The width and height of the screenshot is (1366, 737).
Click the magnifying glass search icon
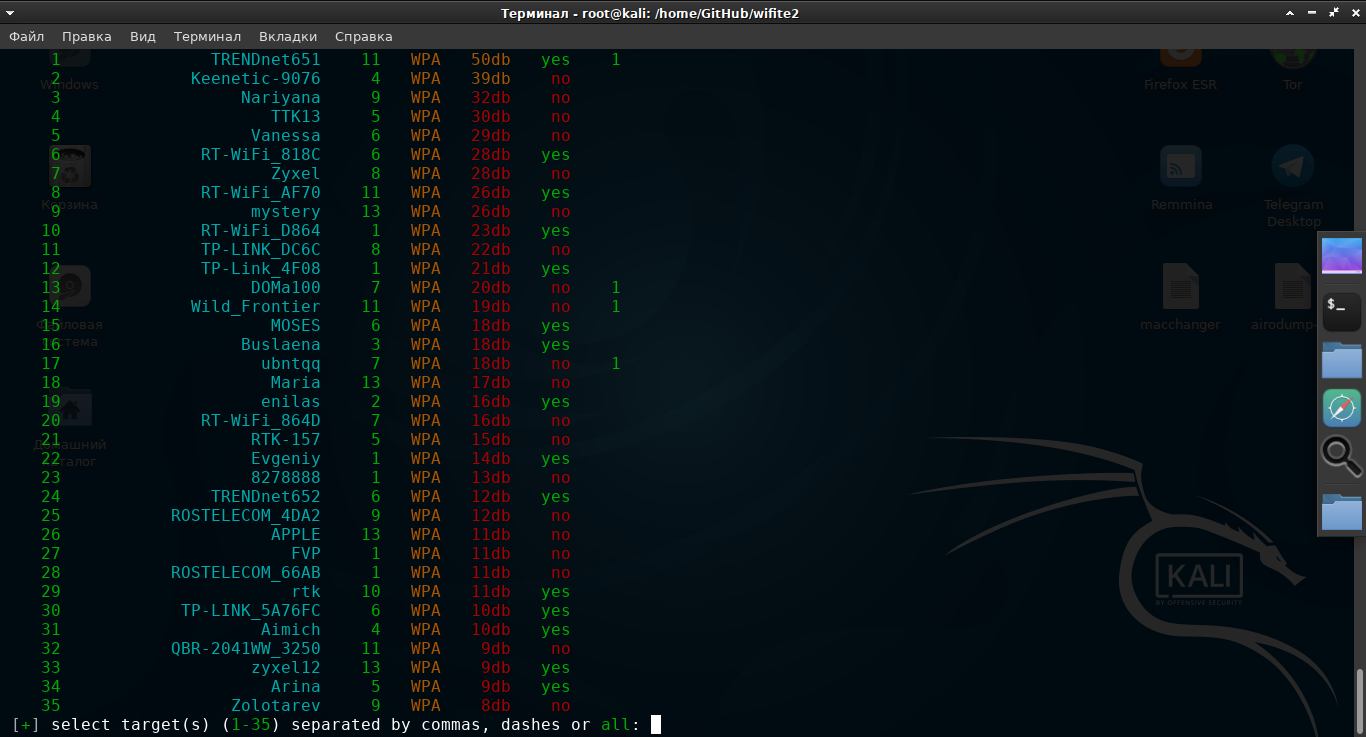click(x=1341, y=456)
